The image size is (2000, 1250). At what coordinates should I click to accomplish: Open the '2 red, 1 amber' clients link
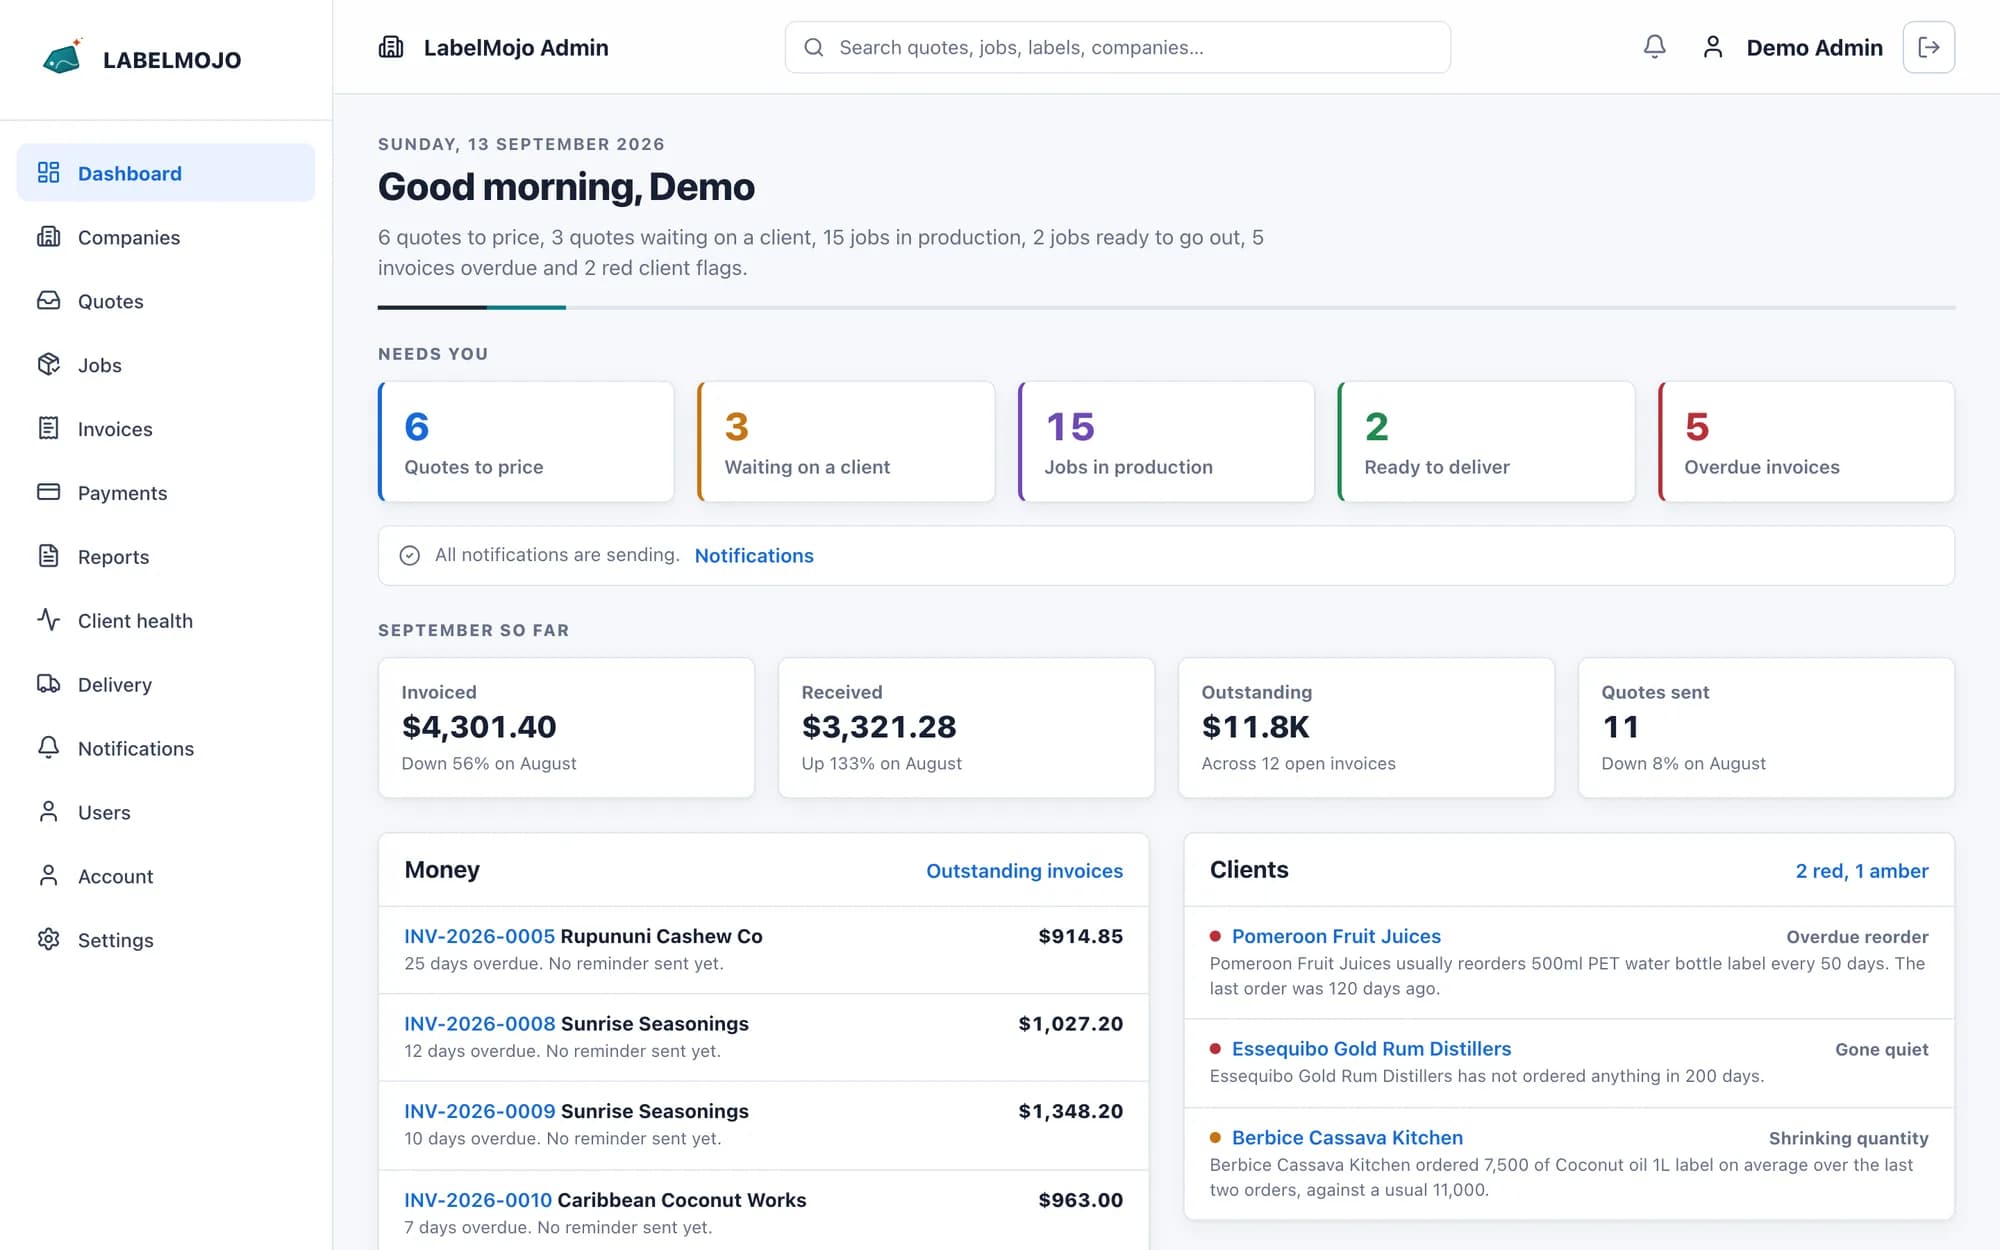click(1862, 871)
